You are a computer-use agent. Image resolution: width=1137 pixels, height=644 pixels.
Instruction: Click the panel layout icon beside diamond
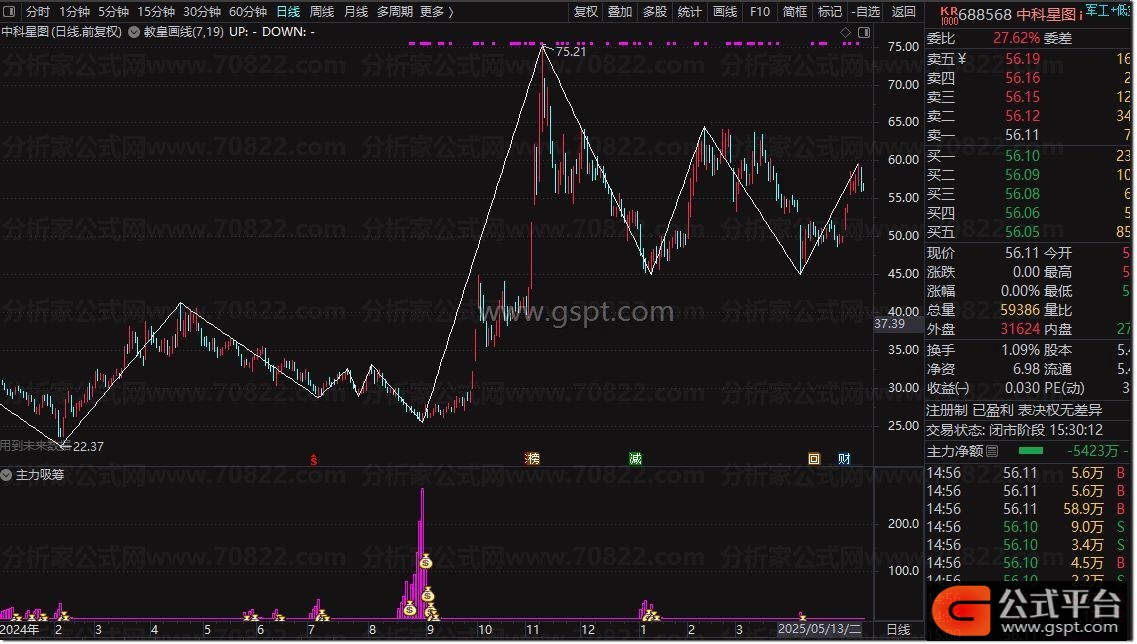pyautogui.click(x=862, y=32)
